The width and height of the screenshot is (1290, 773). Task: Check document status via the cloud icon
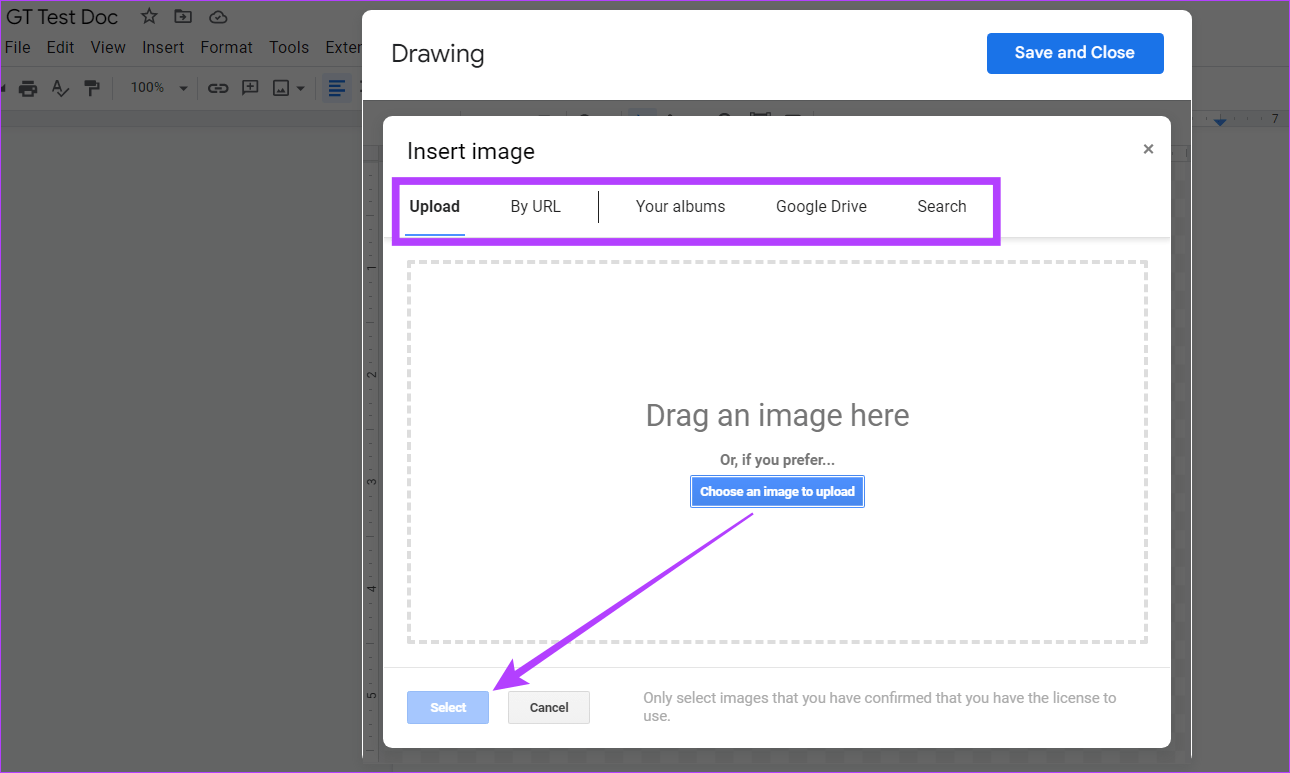[x=218, y=16]
